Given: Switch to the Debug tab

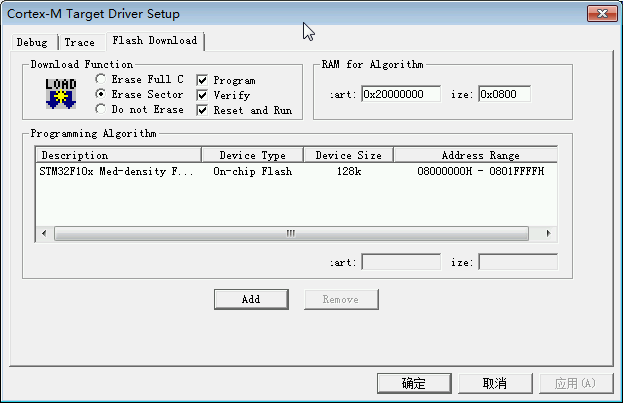Looking at the screenshot, I should click(x=32, y=43).
